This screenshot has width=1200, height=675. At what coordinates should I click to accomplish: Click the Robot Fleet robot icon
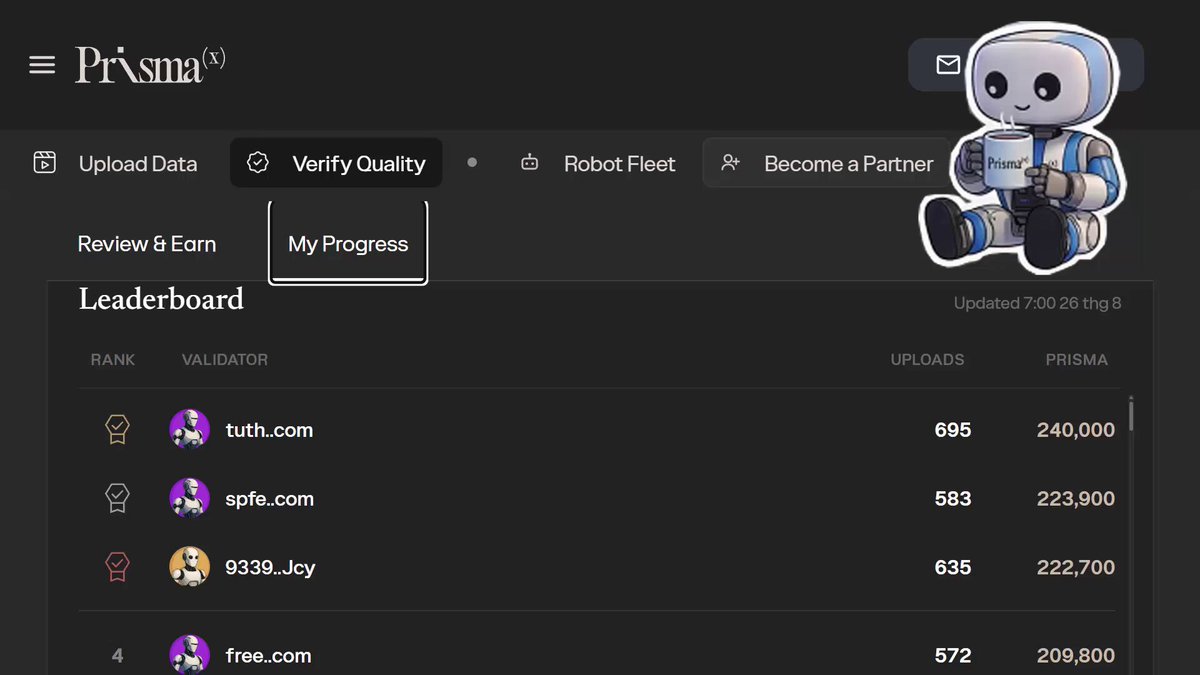[x=530, y=163]
